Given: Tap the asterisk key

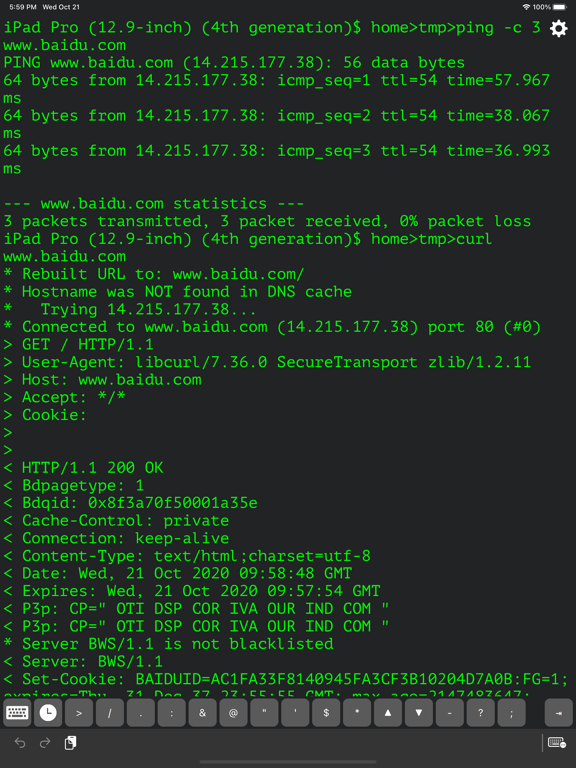Looking at the screenshot, I should pyautogui.click(x=357, y=713).
